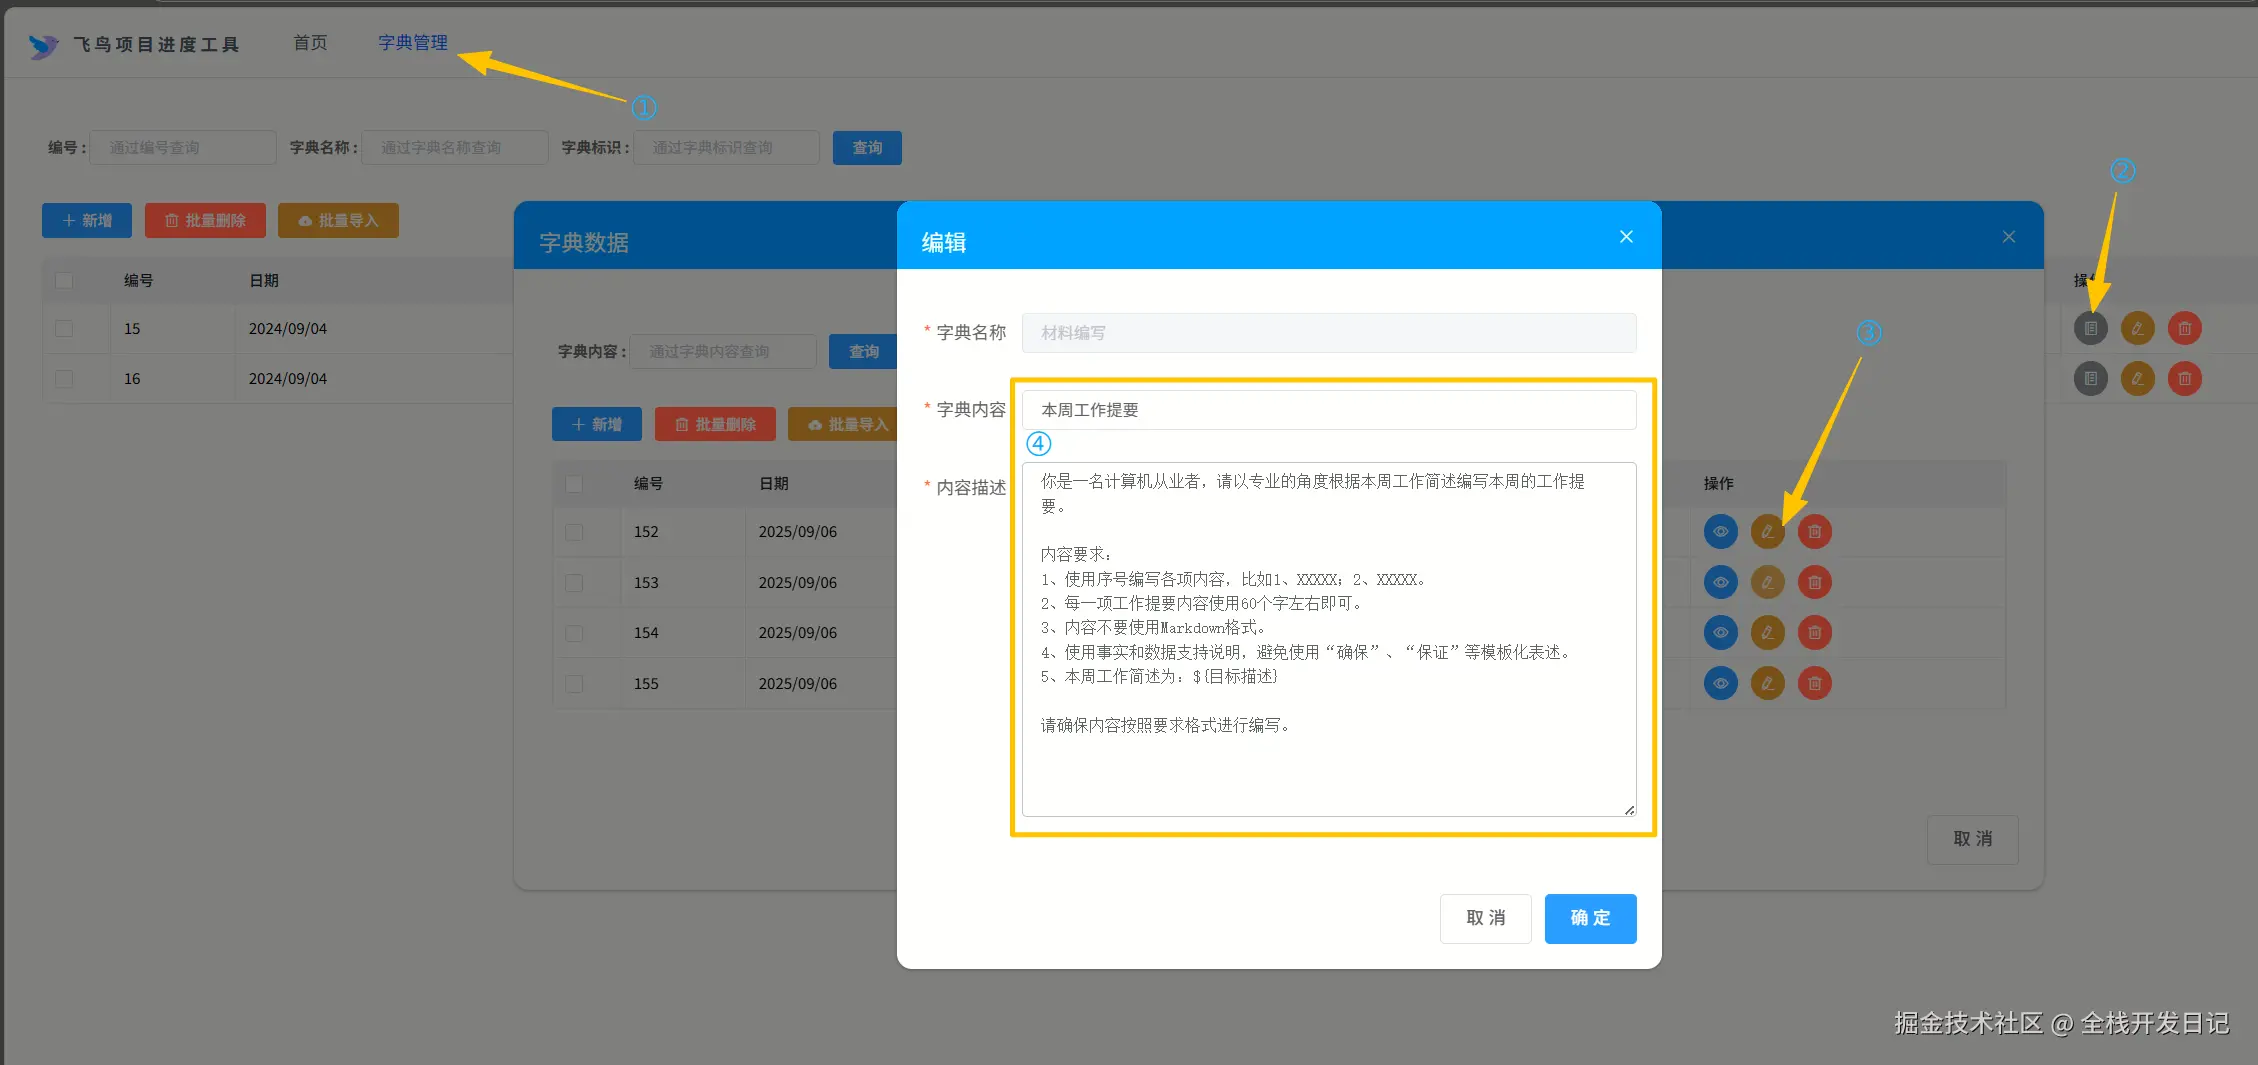The width and height of the screenshot is (2258, 1065).
Task: Click the 飞鸟项目进度工具 bird logo
Action: [43, 45]
